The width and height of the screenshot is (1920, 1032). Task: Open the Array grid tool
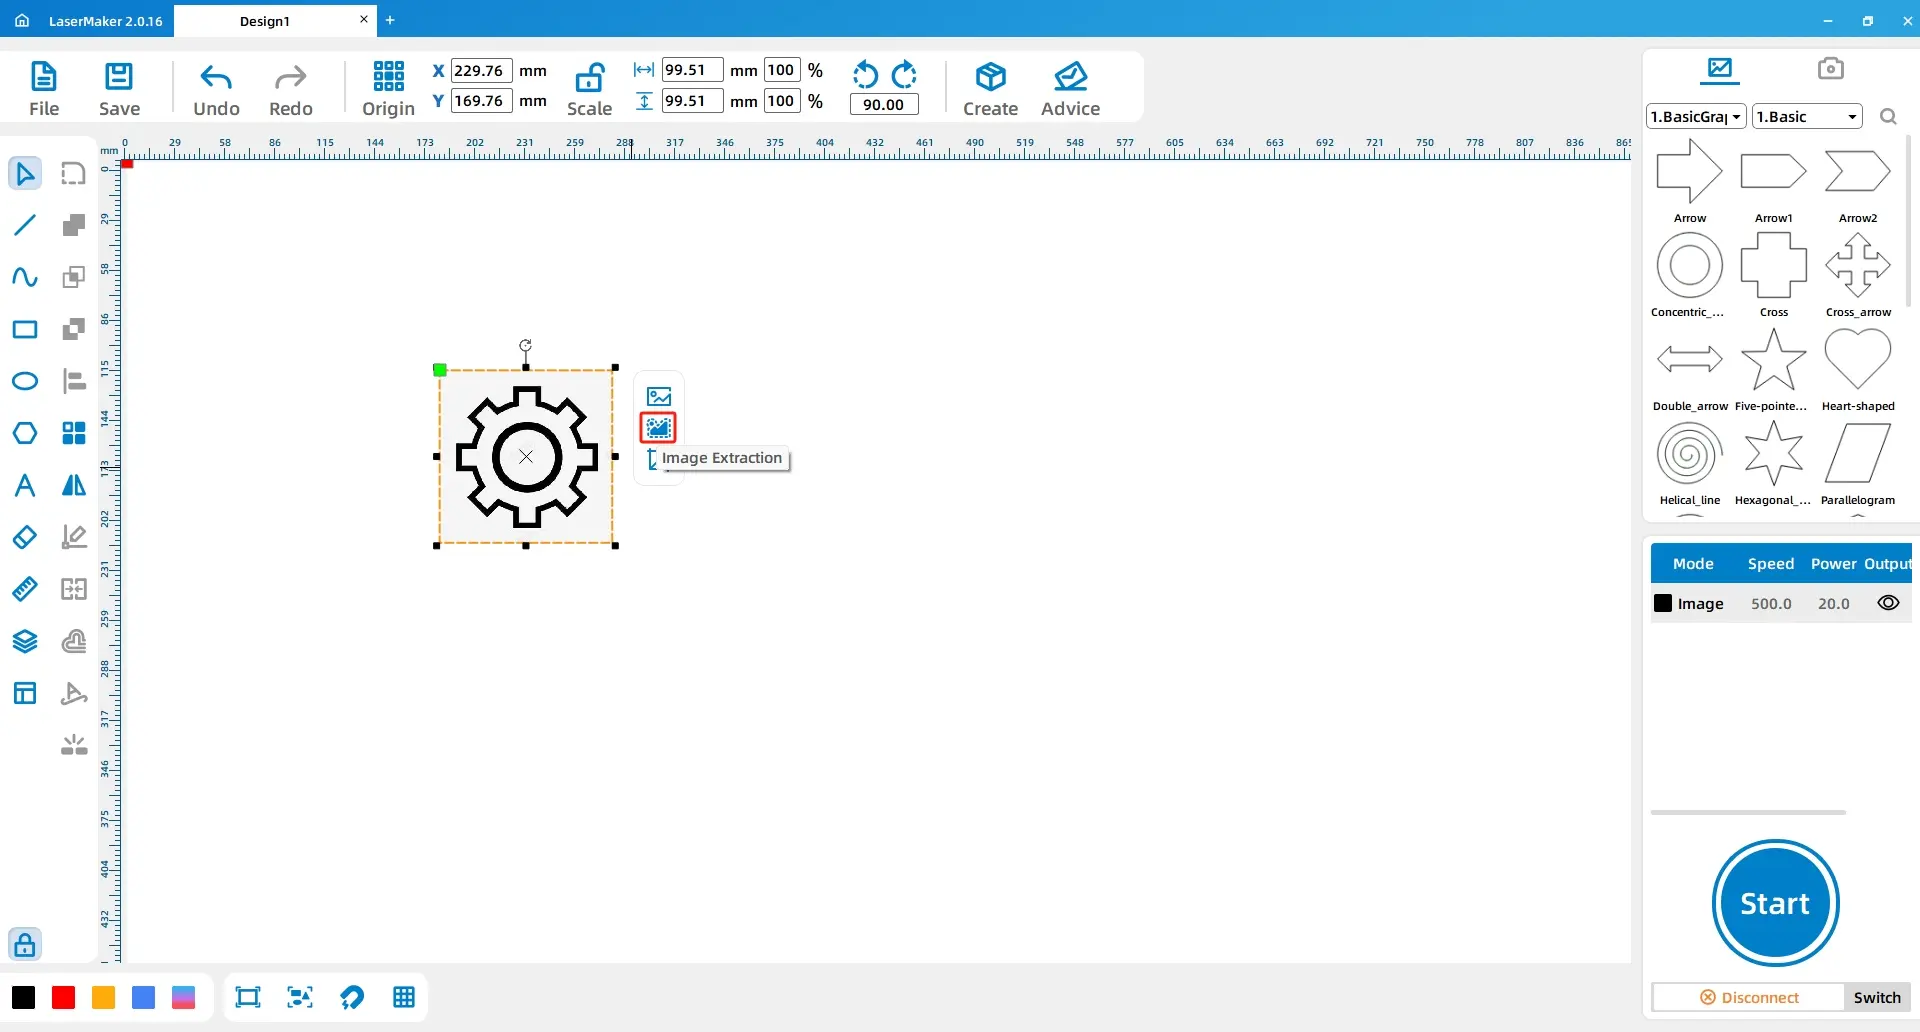tap(74, 433)
